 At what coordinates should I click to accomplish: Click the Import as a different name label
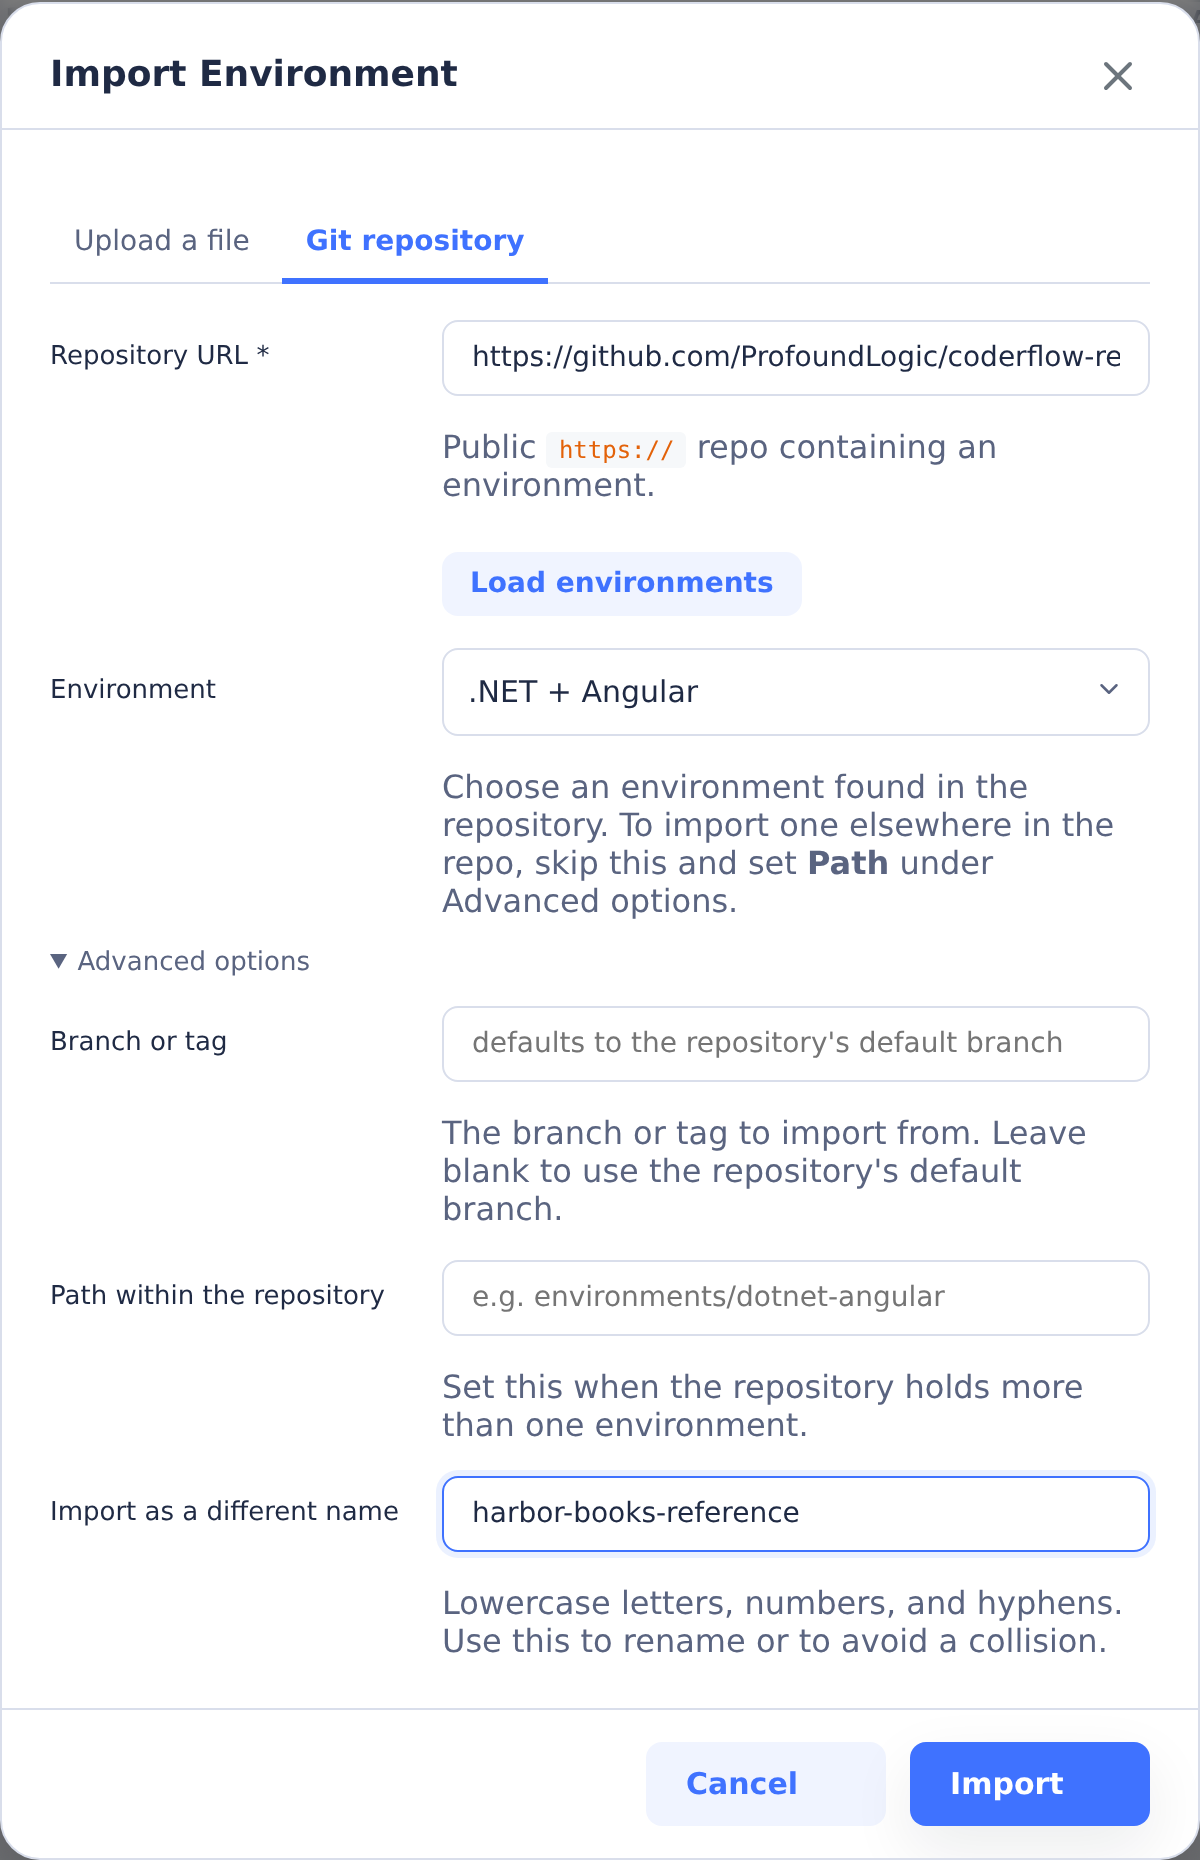(225, 1511)
